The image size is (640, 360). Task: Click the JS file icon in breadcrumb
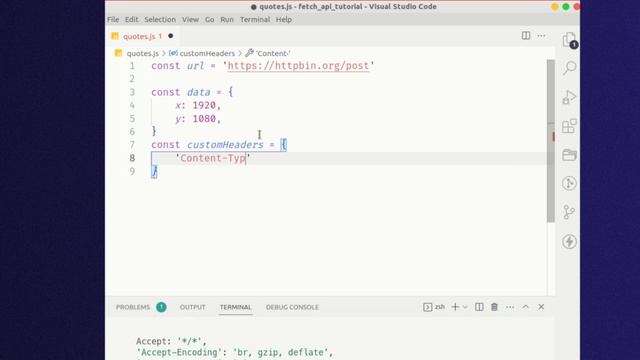coord(118,53)
